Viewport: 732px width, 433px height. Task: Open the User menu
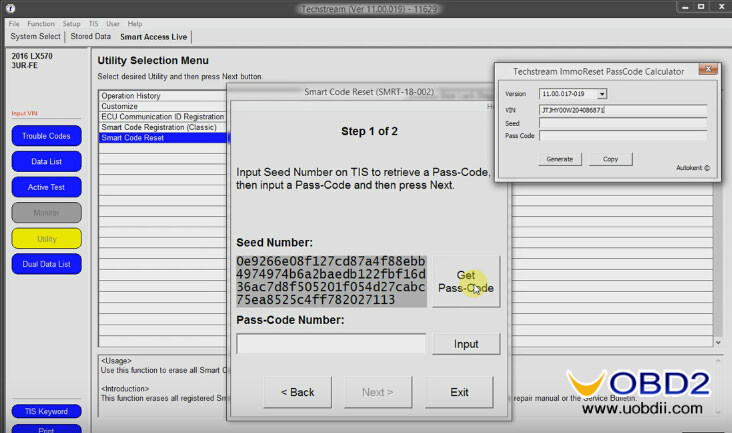click(113, 24)
